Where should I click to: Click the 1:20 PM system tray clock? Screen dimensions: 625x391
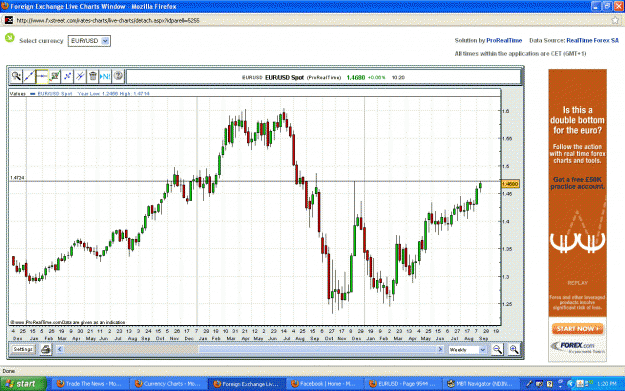pyautogui.click(x=607, y=384)
